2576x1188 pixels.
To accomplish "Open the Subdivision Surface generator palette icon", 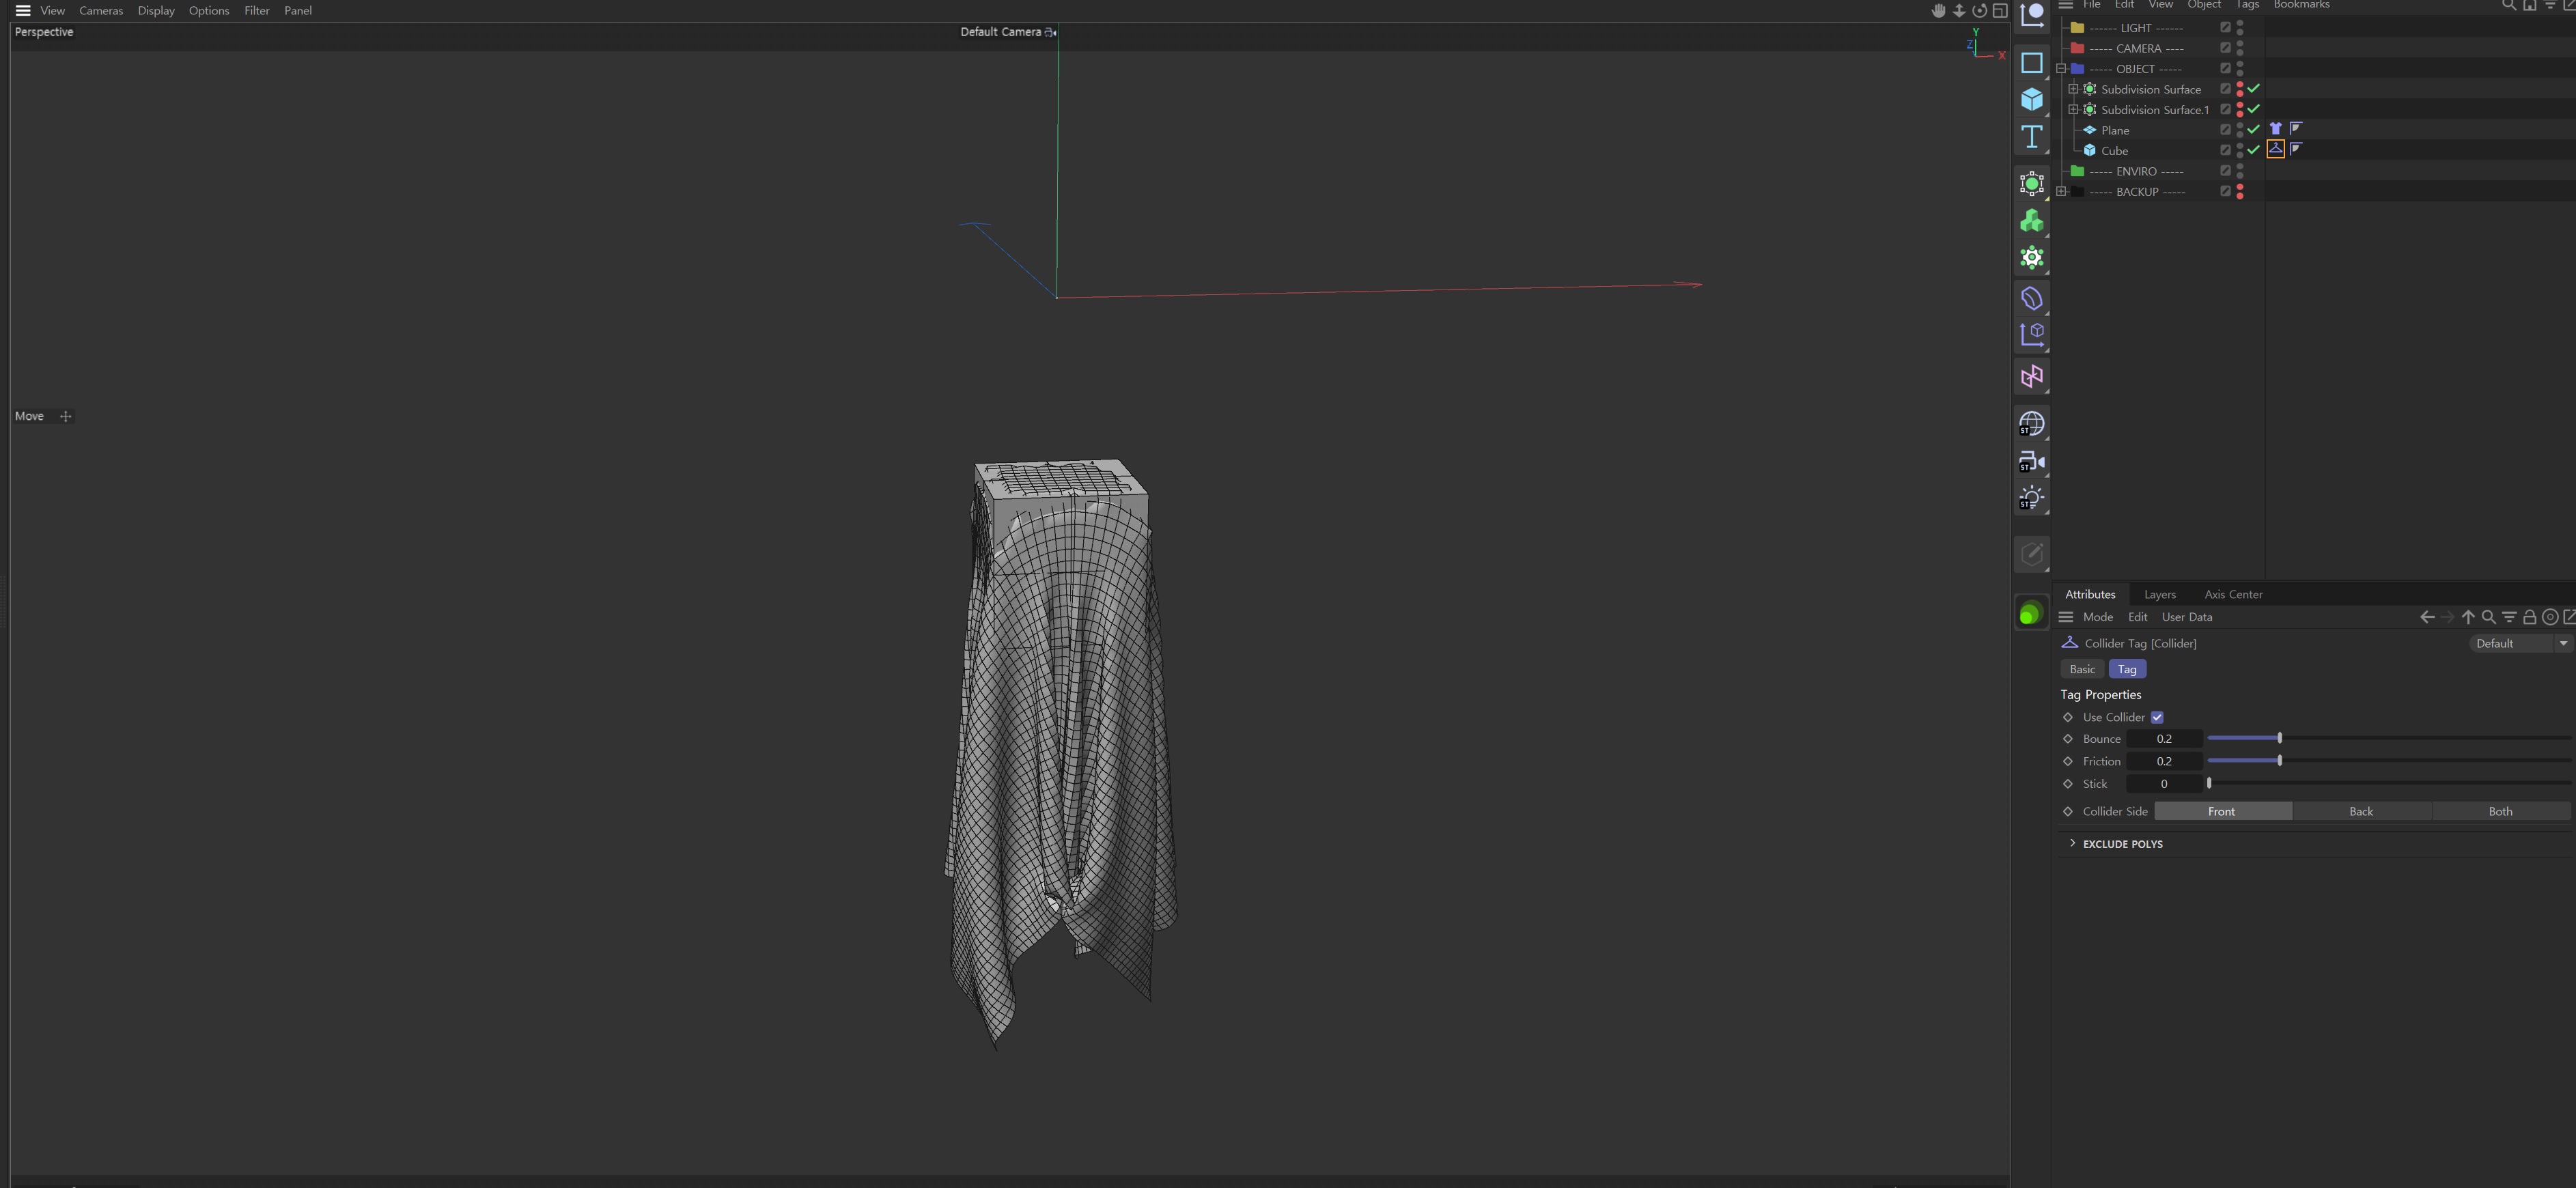I will pos(2031,183).
